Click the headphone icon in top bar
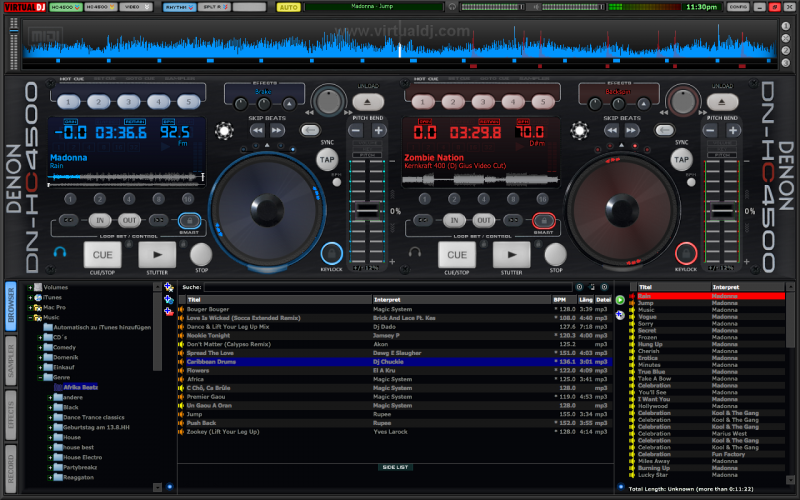The image size is (800, 500). point(452,7)
